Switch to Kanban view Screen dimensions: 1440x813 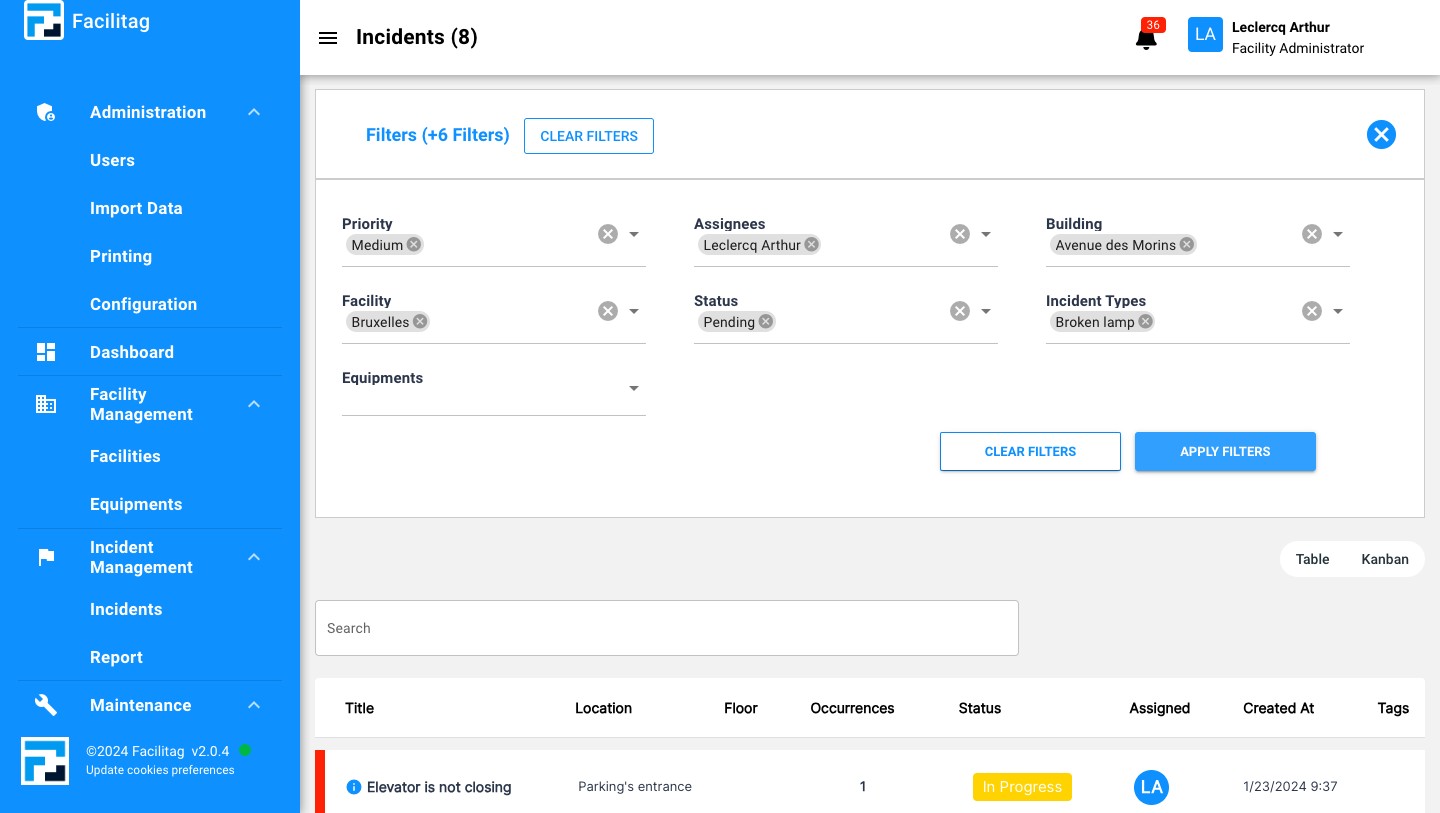[x=1384, y=559]
